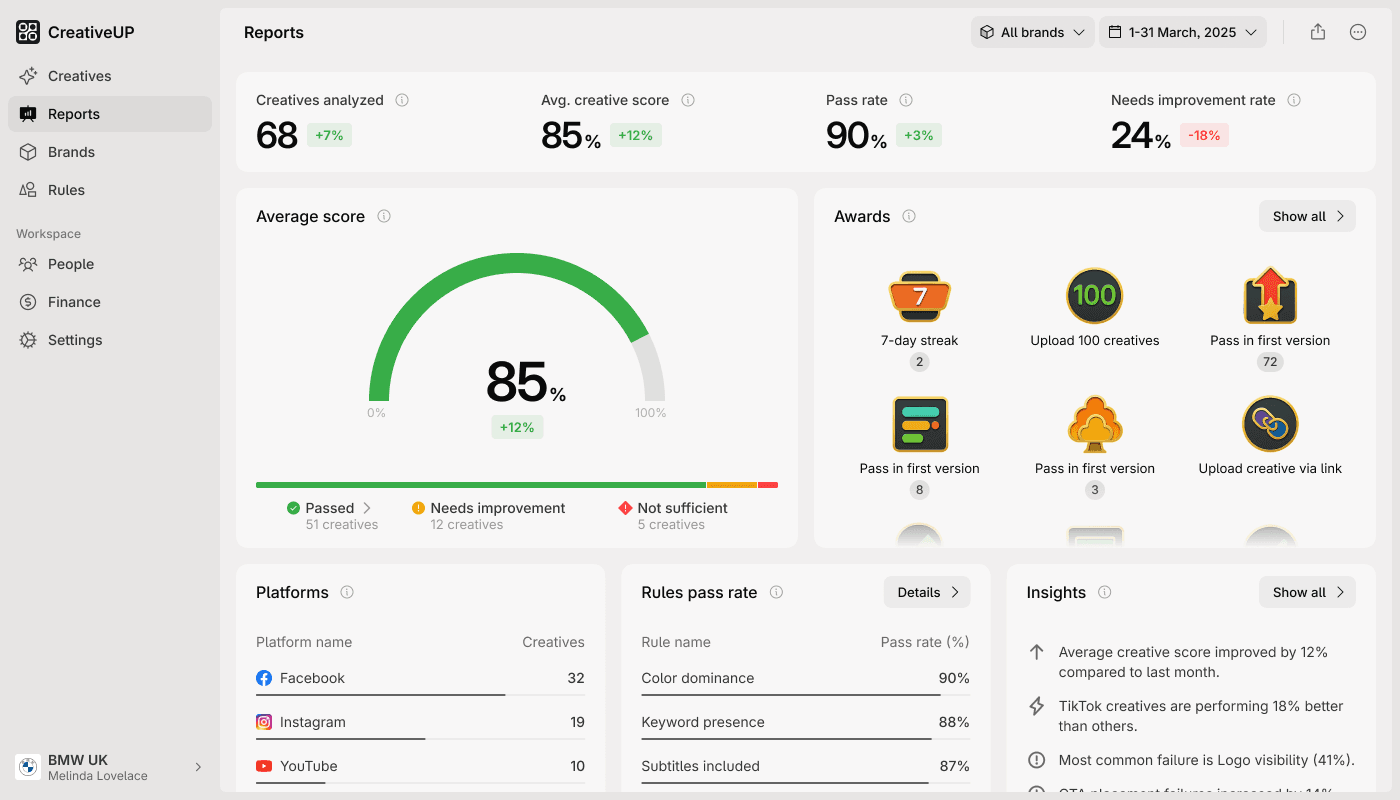Viewport: 1400px width, 800px height.
Task: Open the All brands dropdown
Action: [1032, 31]
